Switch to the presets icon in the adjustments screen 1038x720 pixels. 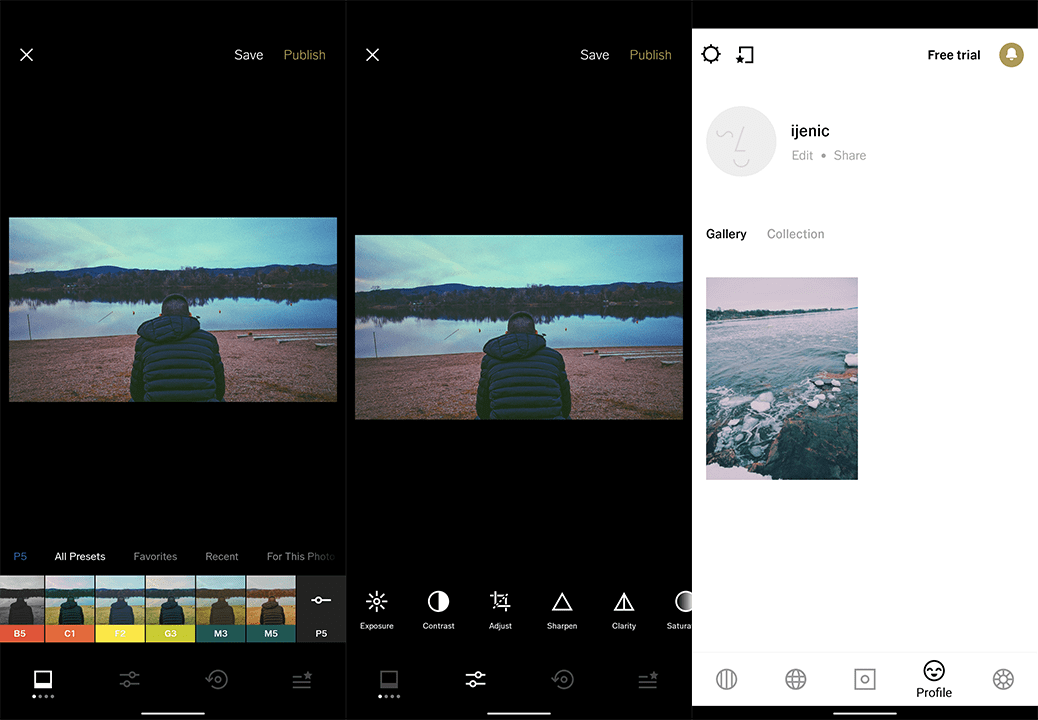[x=389, y=682]
